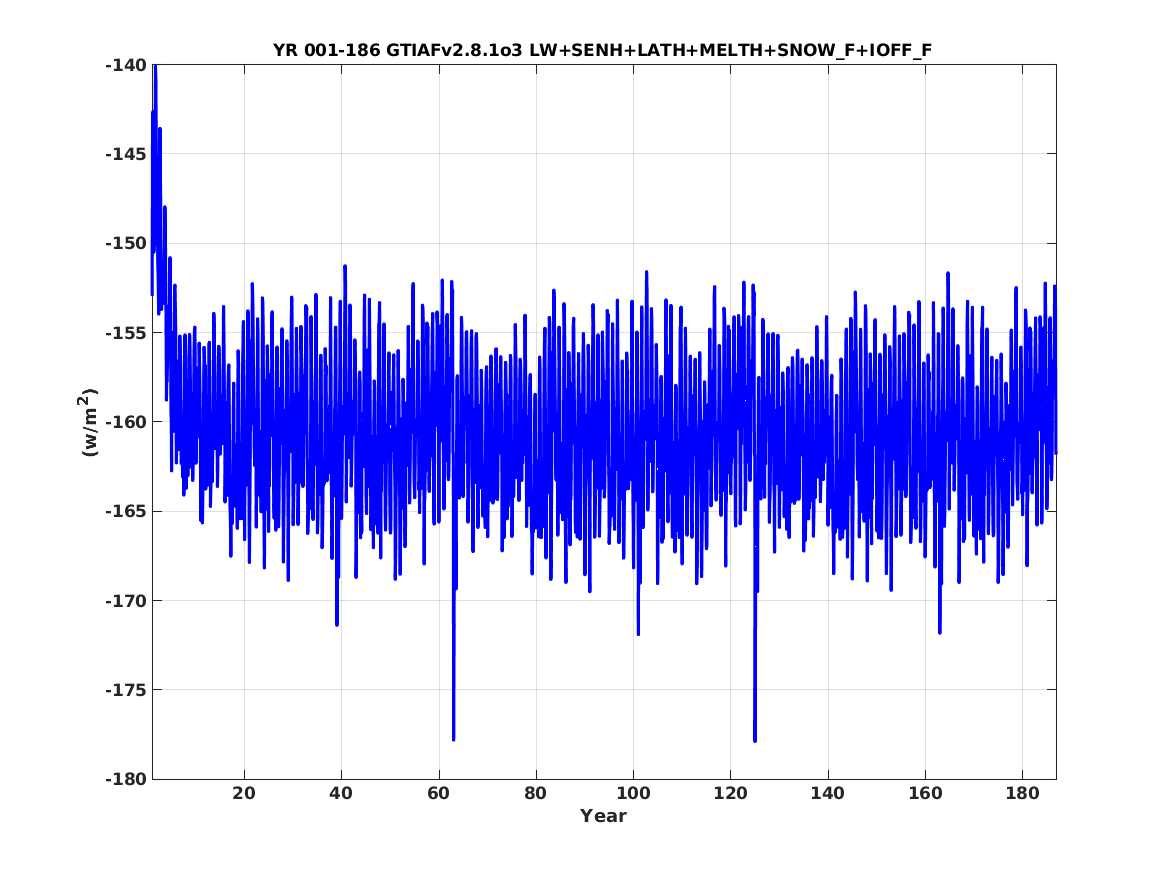Click the plot title starting 'YR 001-186 GTIAFv2.8.1o3'
Image resolution: width=1167 pixels, height=875 pixels.
pos(602,51)
